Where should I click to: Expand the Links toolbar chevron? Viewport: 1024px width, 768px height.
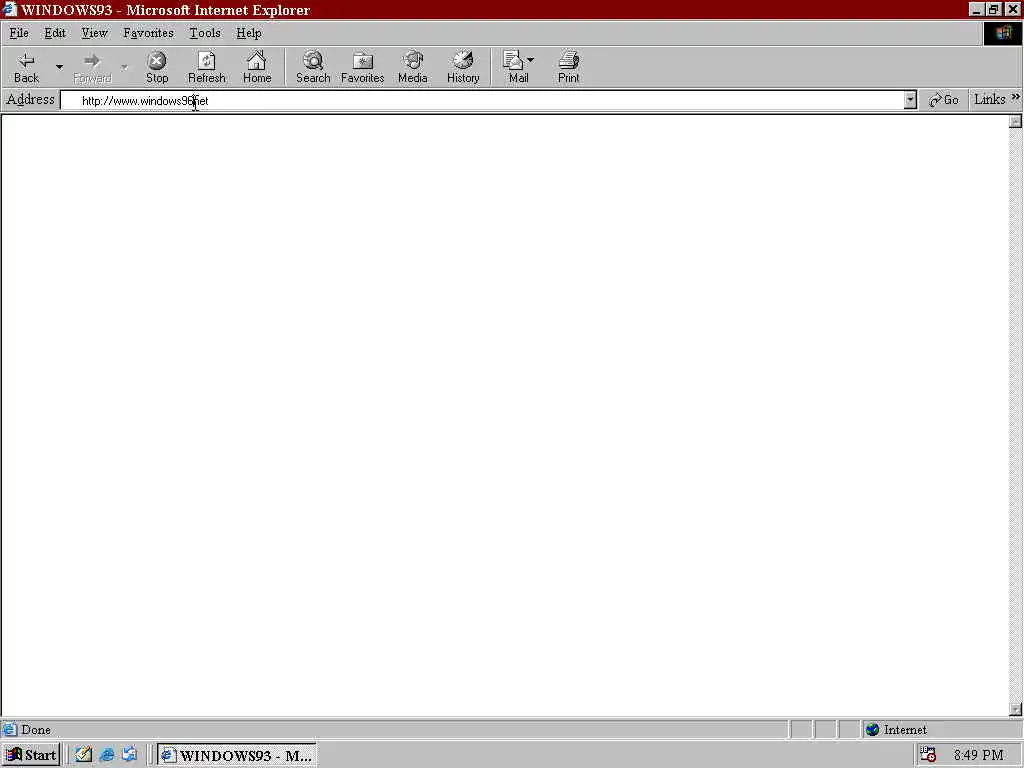(1015, 98)
